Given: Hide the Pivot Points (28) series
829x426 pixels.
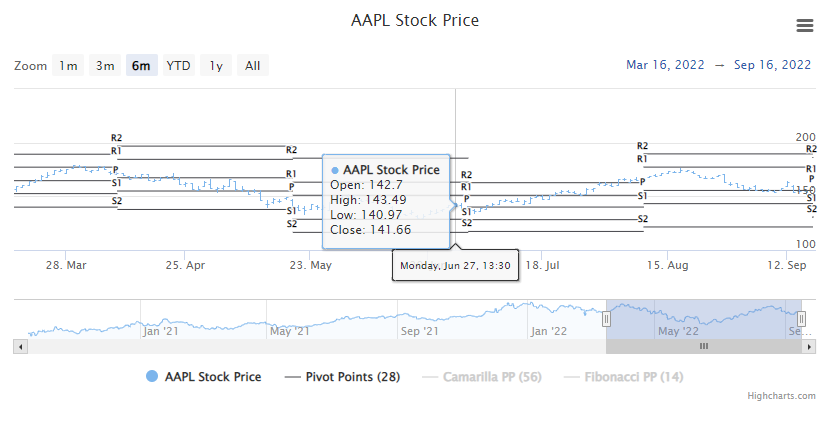Looking at the screenshot, I should 353,377.
